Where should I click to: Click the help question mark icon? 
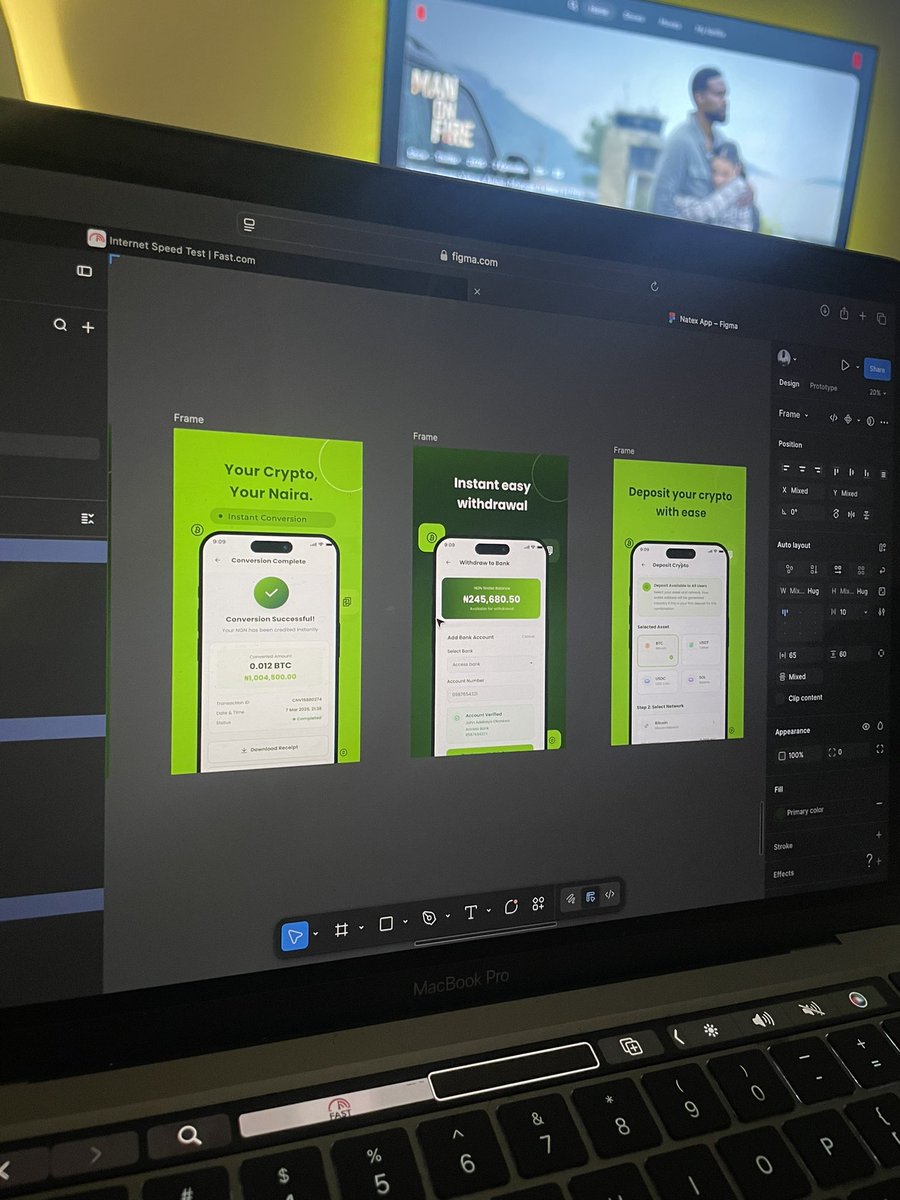tap(869, 860)
